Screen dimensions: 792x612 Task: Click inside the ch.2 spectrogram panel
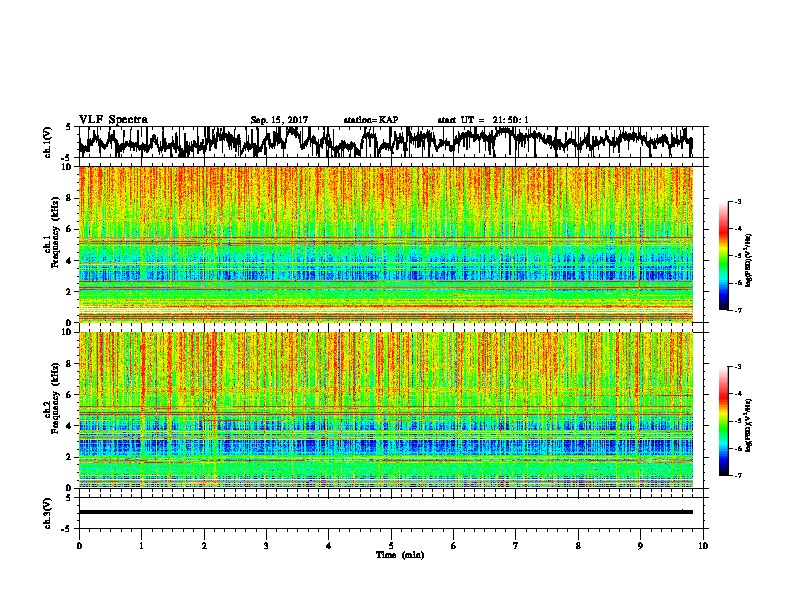pyautogui.click(x=385, y=410)
